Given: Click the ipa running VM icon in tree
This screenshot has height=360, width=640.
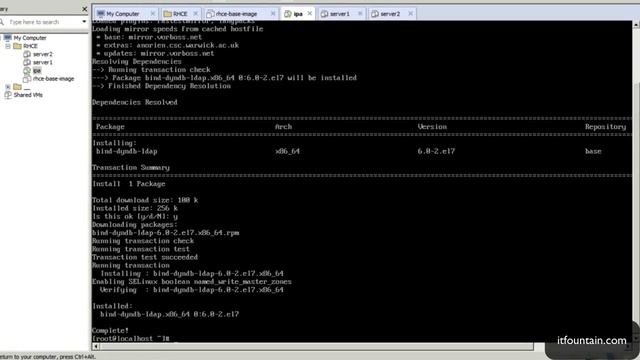Looking at the screenshot, I should point(27,71).
